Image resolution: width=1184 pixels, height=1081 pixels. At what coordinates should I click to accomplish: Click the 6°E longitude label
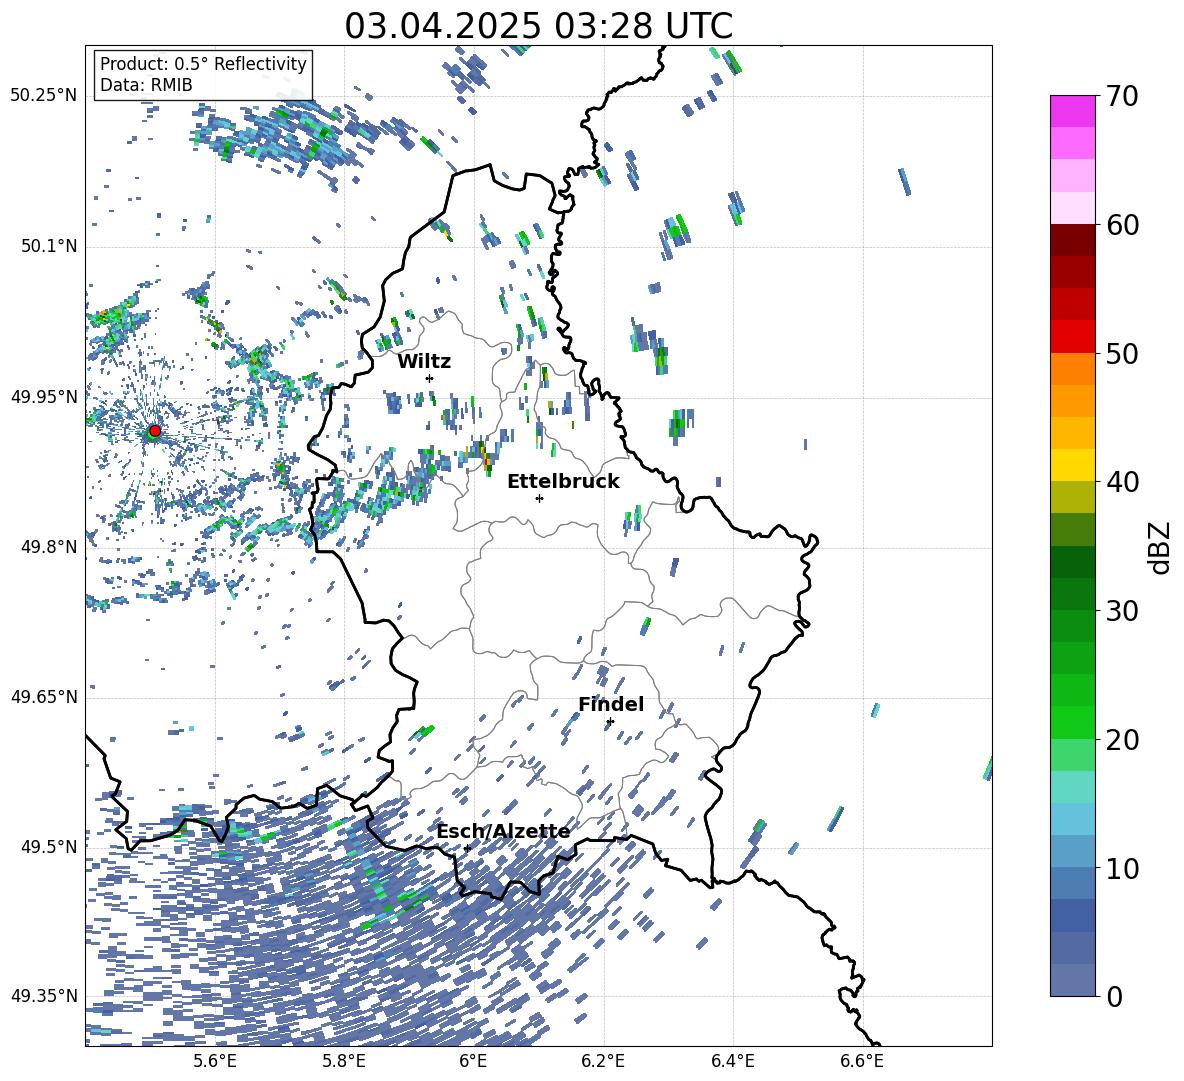pyautogui.click(x=473, y=1061)
